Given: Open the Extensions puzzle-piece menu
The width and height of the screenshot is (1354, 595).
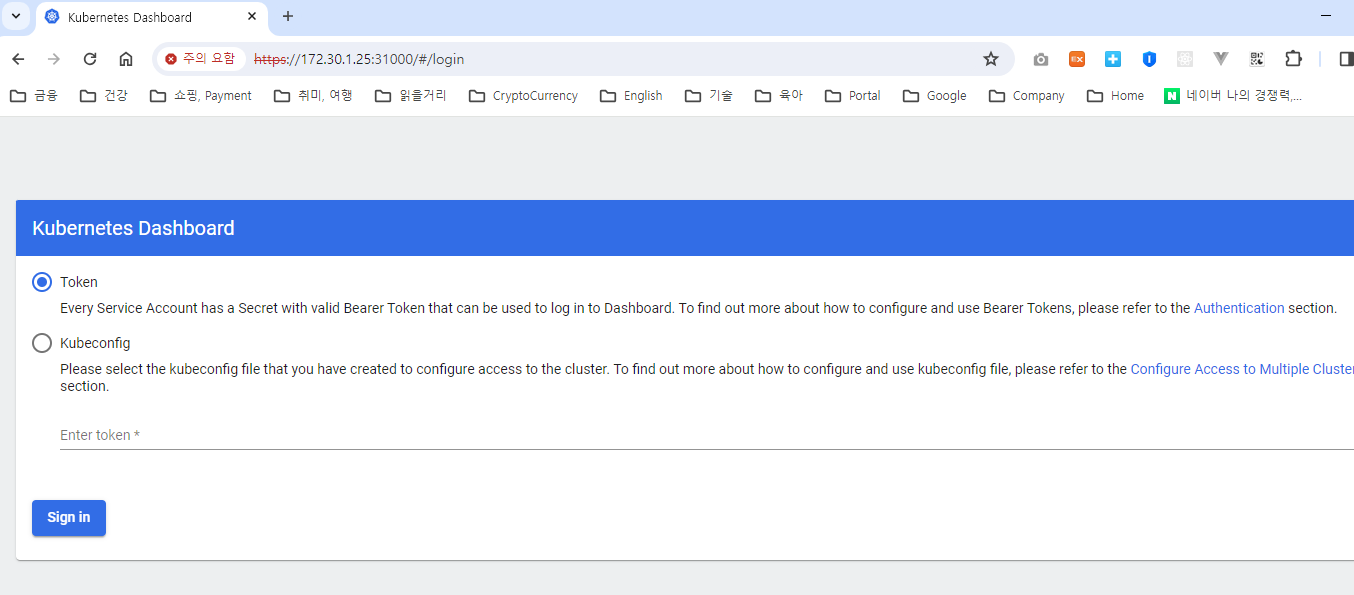Looking at the screenshot, I should (1293, 59).
